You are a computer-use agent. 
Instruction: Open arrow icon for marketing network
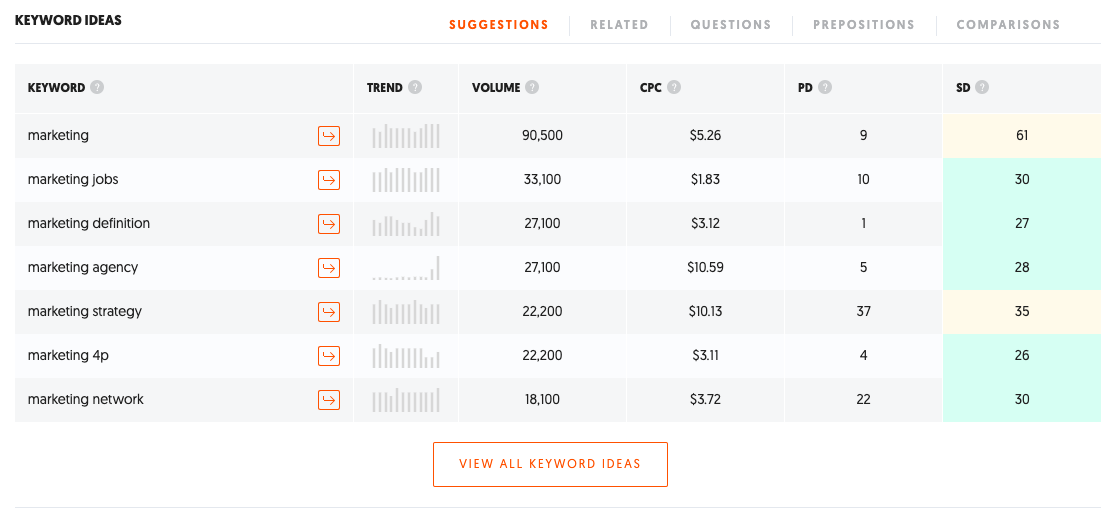(329, 400)
